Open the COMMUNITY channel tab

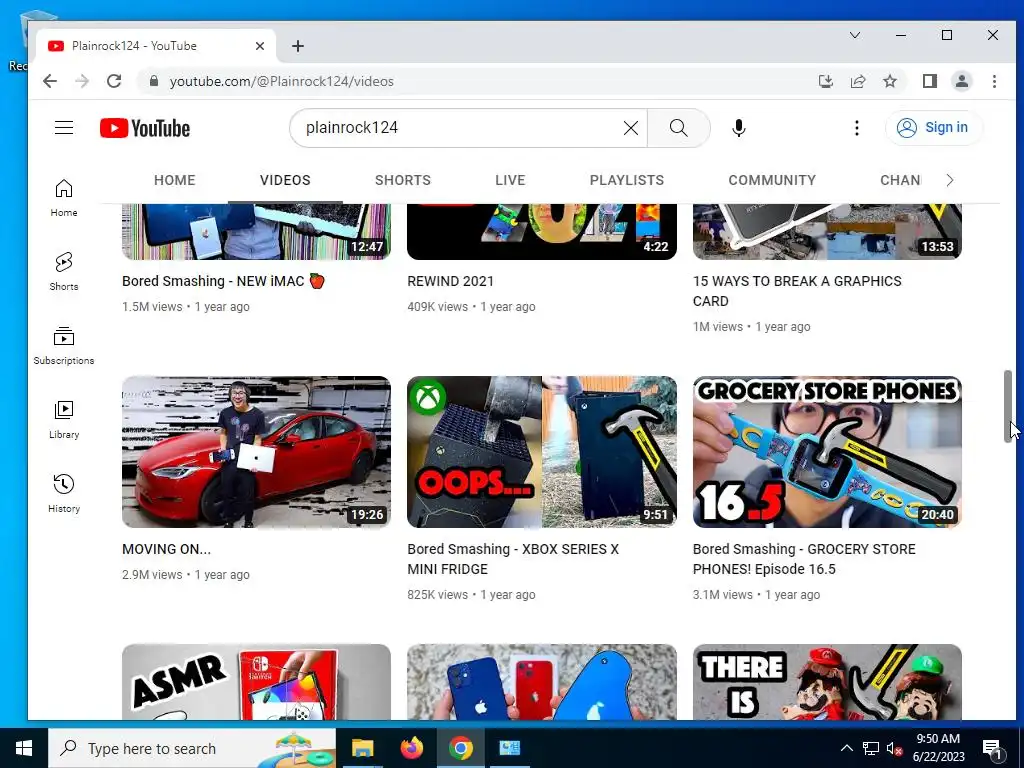click(772, 180)
